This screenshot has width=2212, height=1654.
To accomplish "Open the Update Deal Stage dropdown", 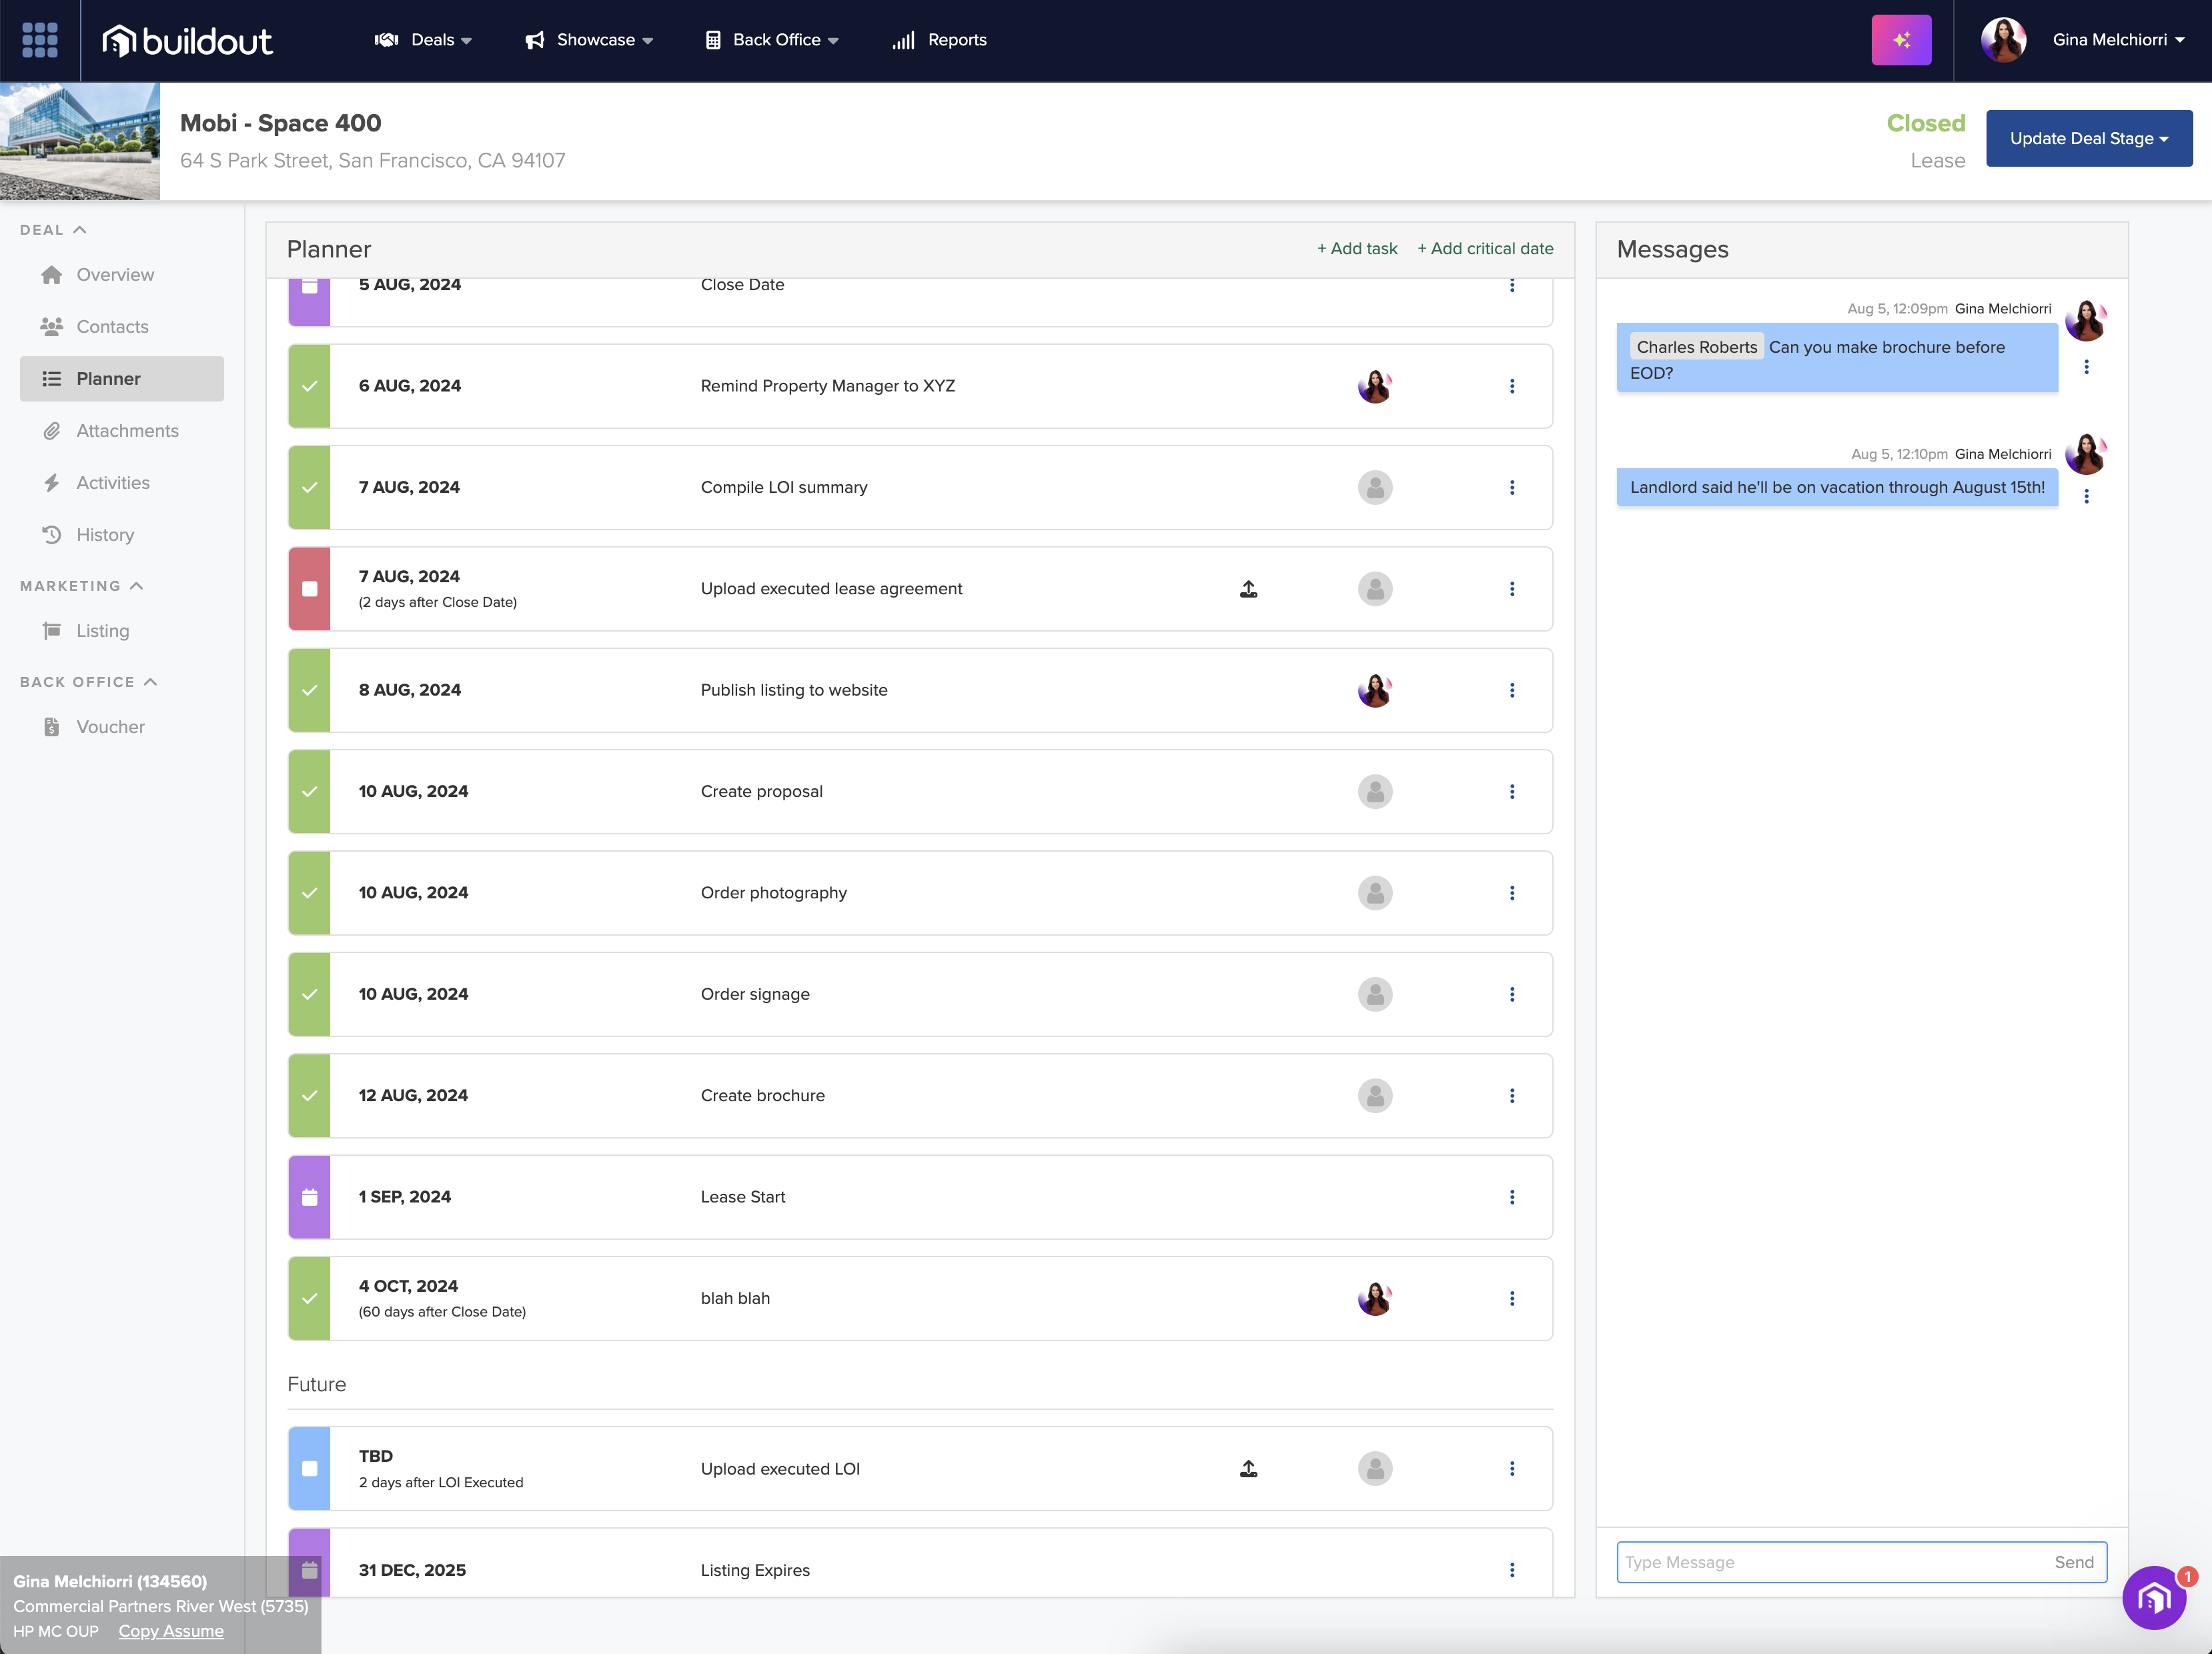I will pyautogui.click(x=2089, y=138).
